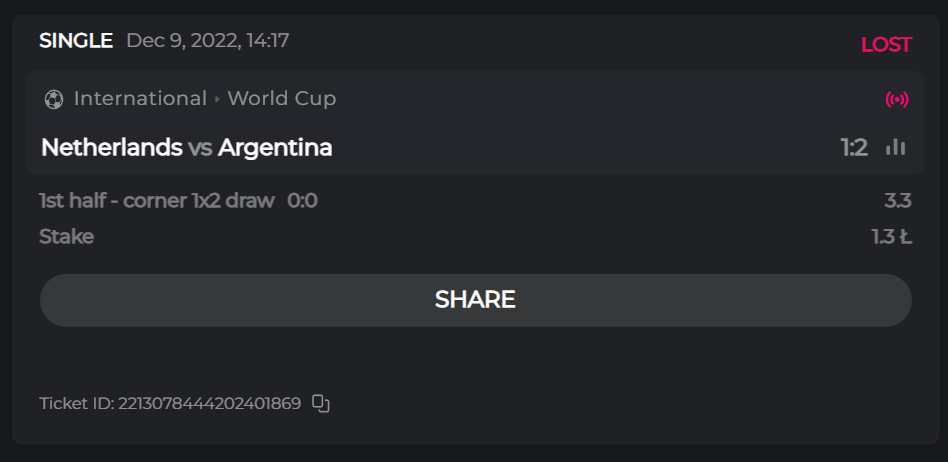This screenshot has width=948, height=462.
Task: Select the Argentina team name
Action: pyautogui.click(x=275, y=148)
